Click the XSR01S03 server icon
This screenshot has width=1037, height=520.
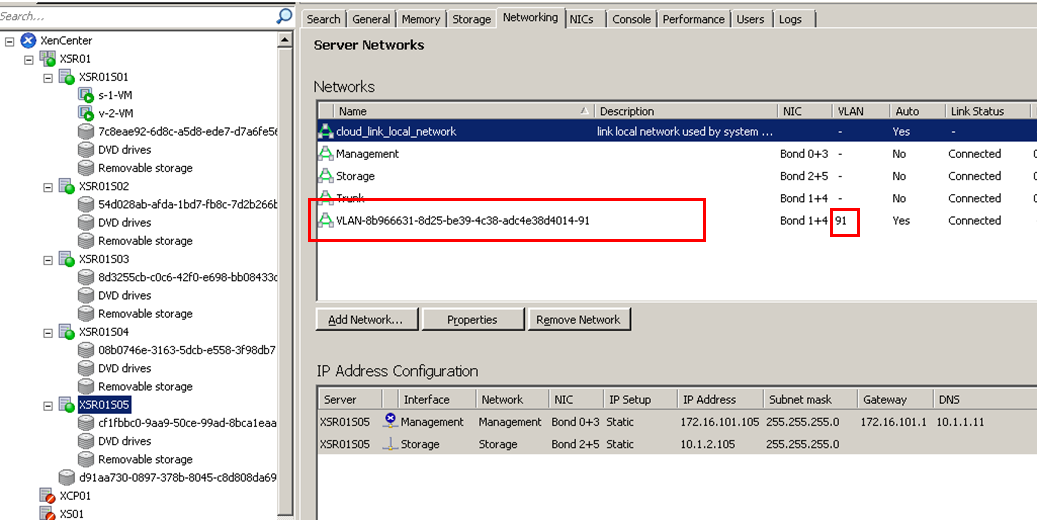66,259
